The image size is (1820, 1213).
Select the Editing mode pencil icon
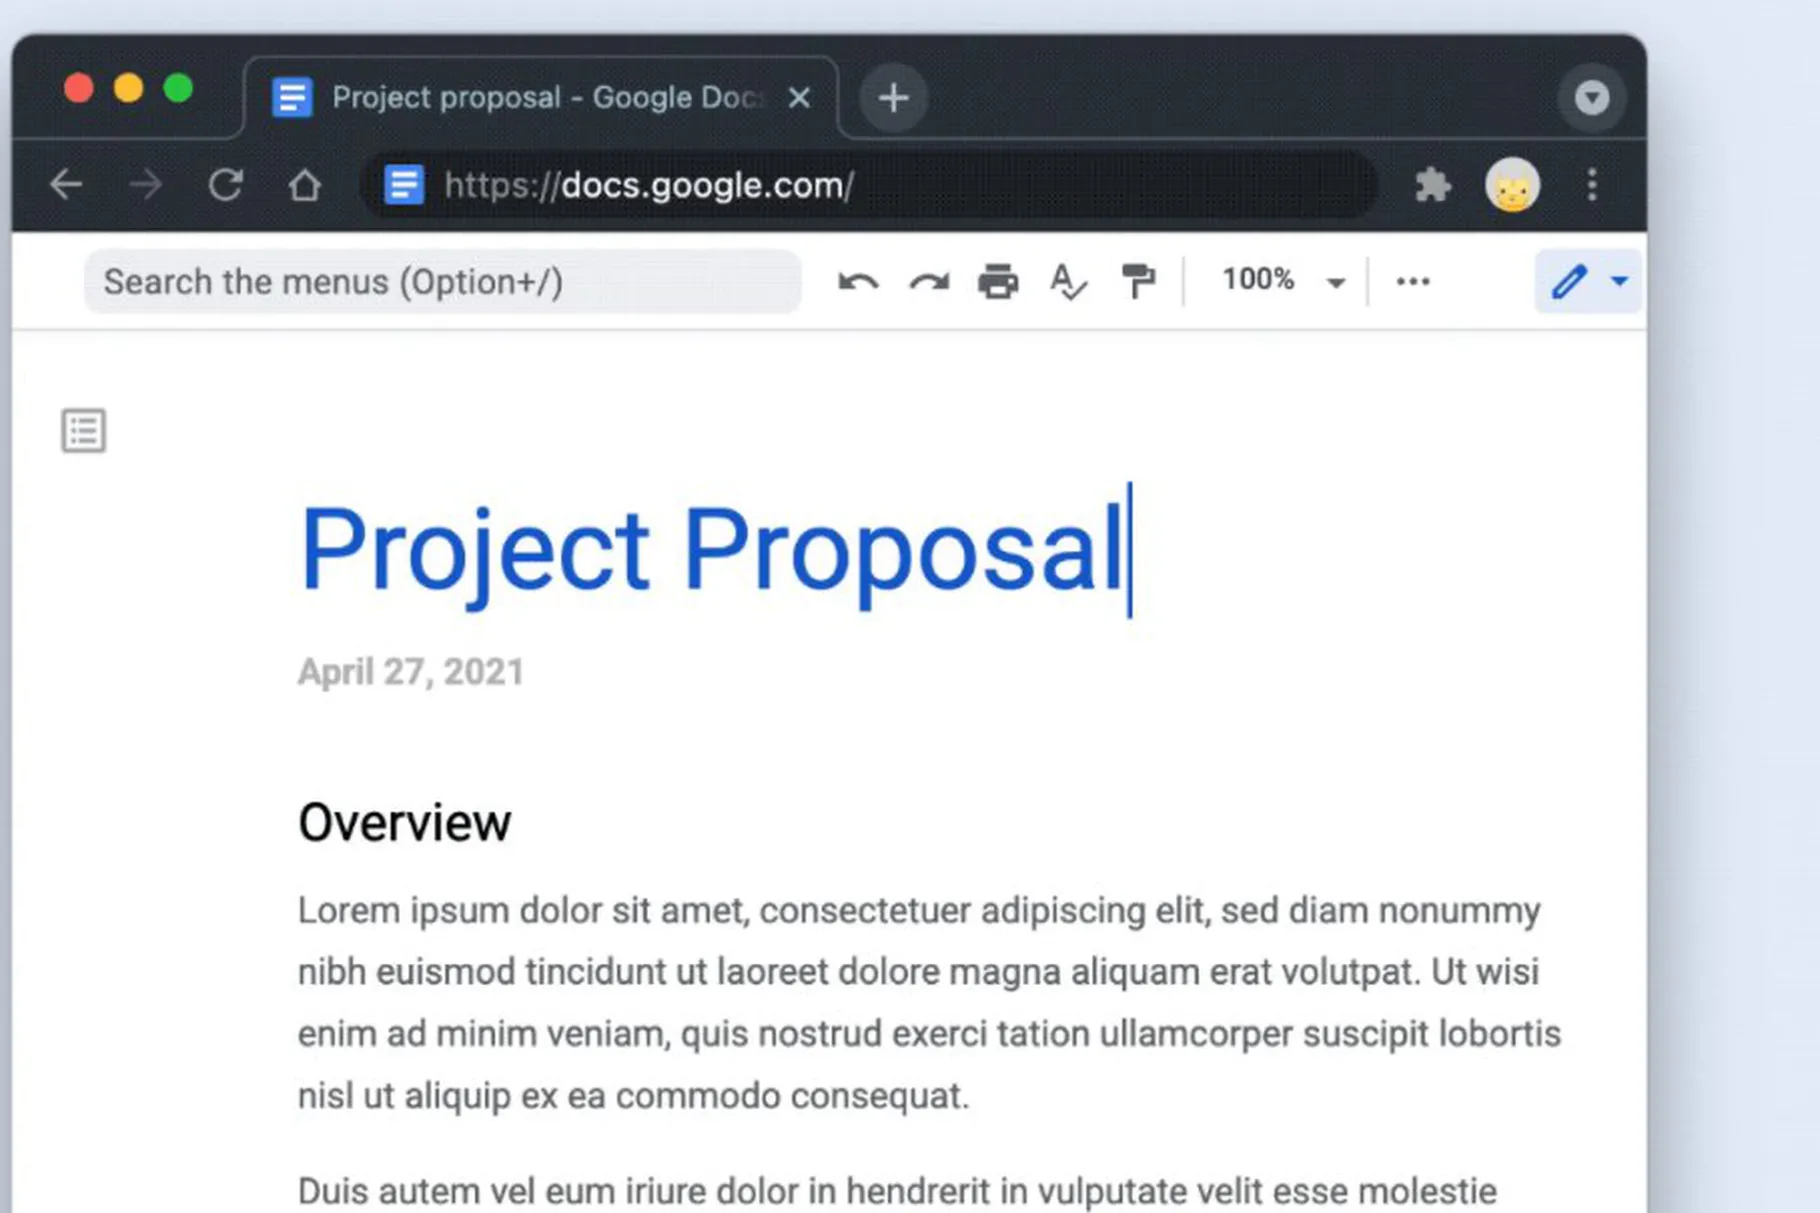pyautogui.click(x=1570, y=281)
